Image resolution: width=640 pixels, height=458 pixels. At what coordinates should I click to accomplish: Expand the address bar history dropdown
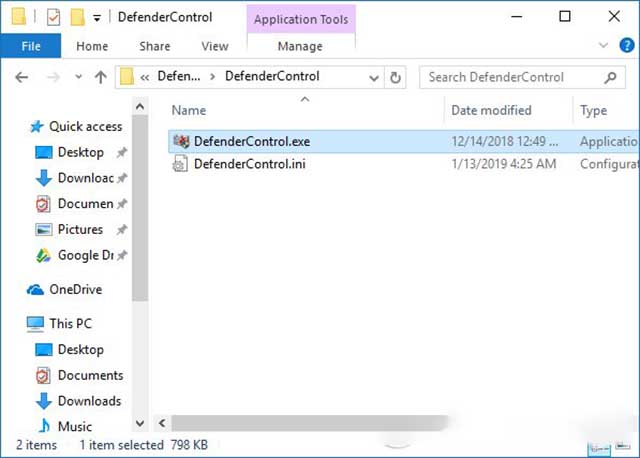click(373, 78)
